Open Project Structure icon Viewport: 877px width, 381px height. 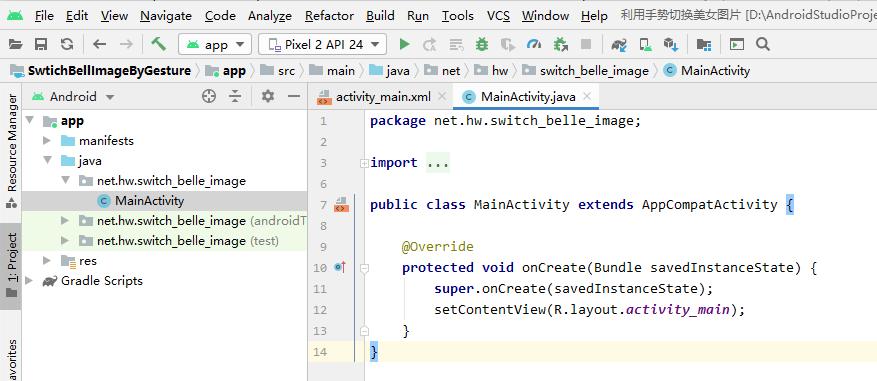coord(704,44)
